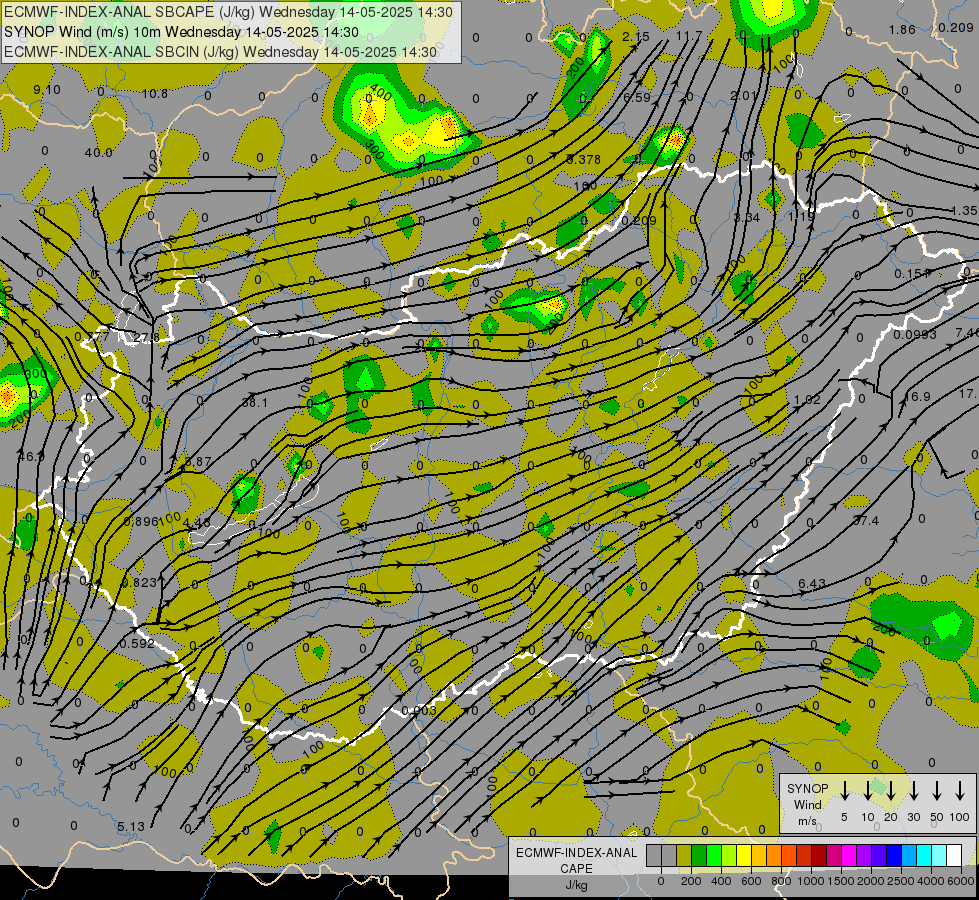Image resolution: width=979 pixels, height=900 pixels.
Task: Pick the bright green CAPE legend swatch
Action: [714, 855]
